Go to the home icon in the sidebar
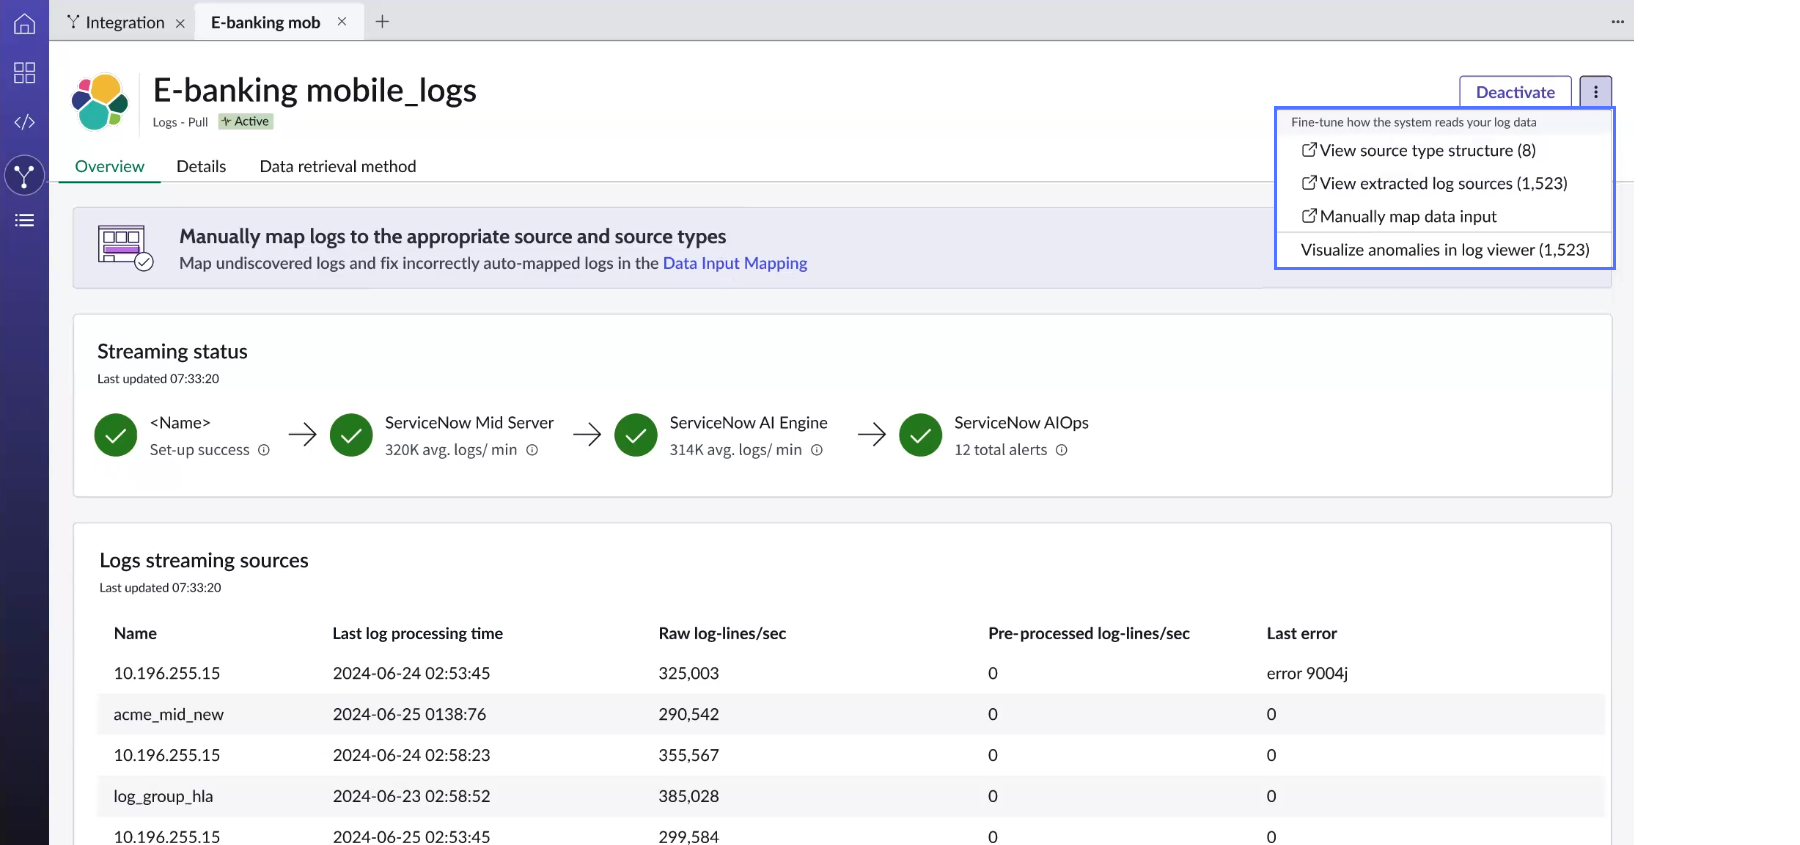1800x845 pixels. point(24,23)
